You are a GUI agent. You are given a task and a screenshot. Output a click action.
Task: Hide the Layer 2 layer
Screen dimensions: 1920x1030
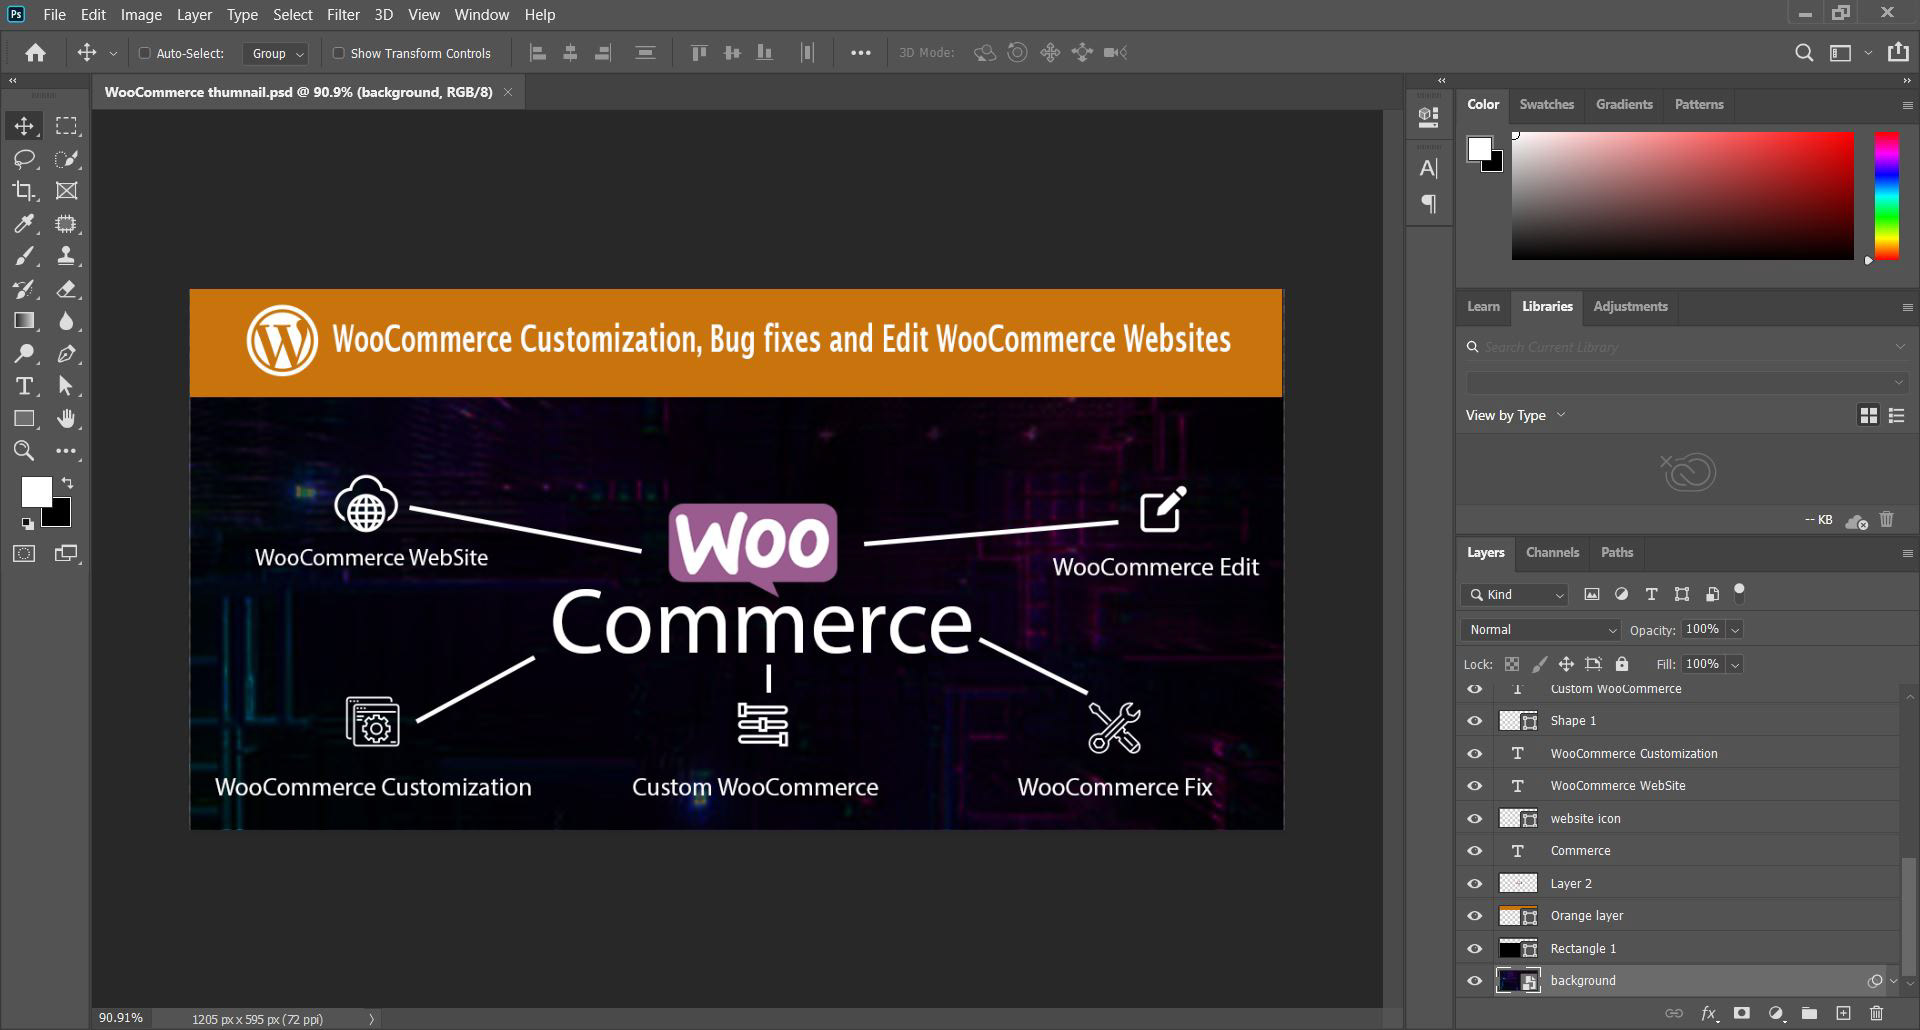click(x=1474, y=883)
